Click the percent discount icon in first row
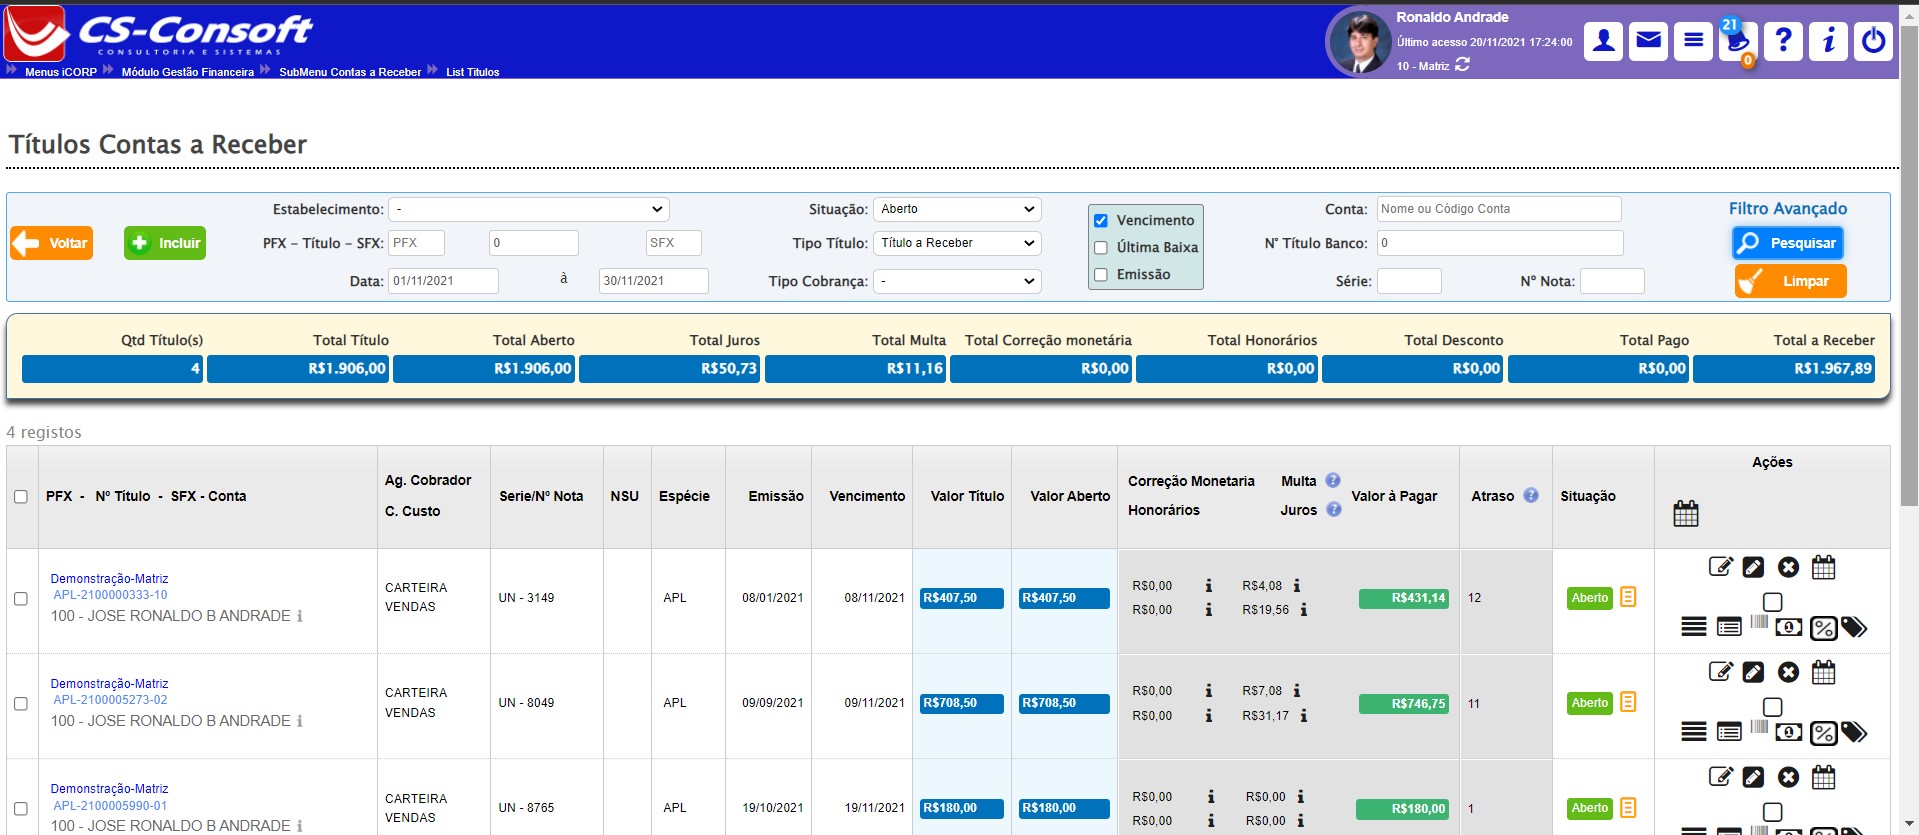Viewport: 1919px width, 835px height. (x=1823, y=628)
